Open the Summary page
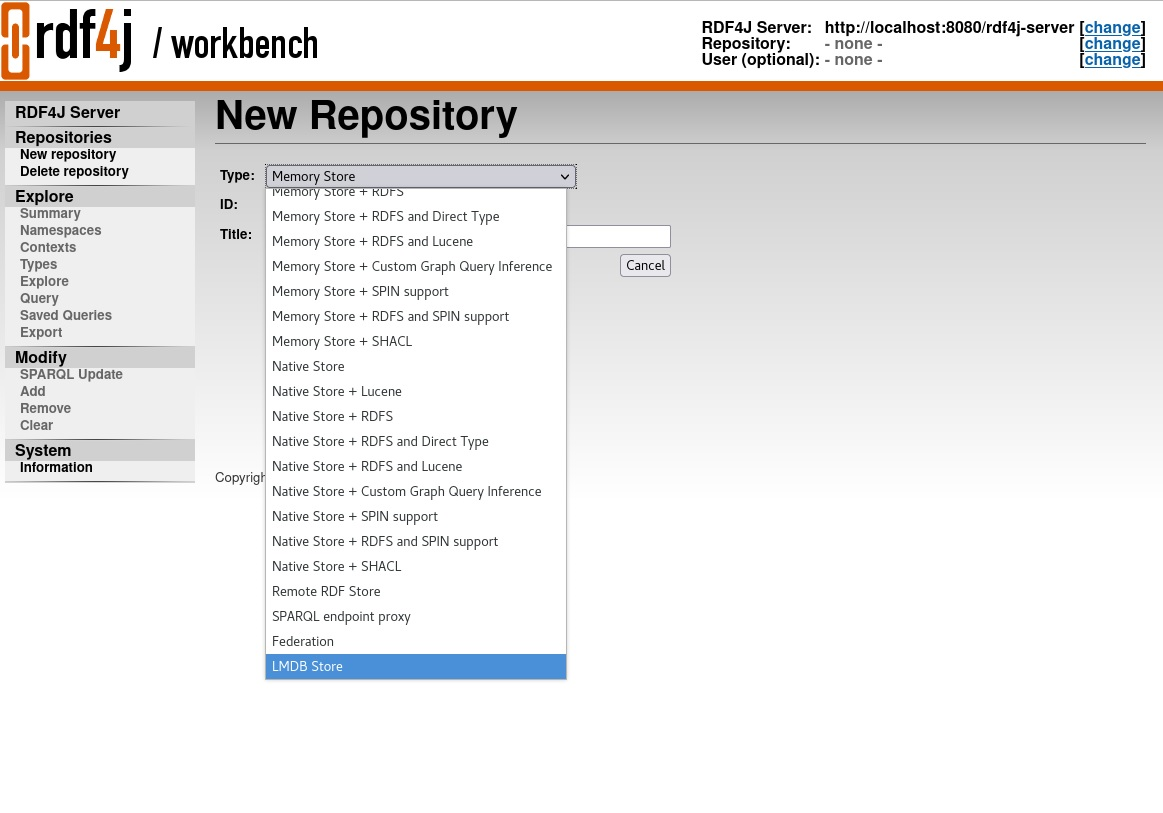 coord(50,214)
